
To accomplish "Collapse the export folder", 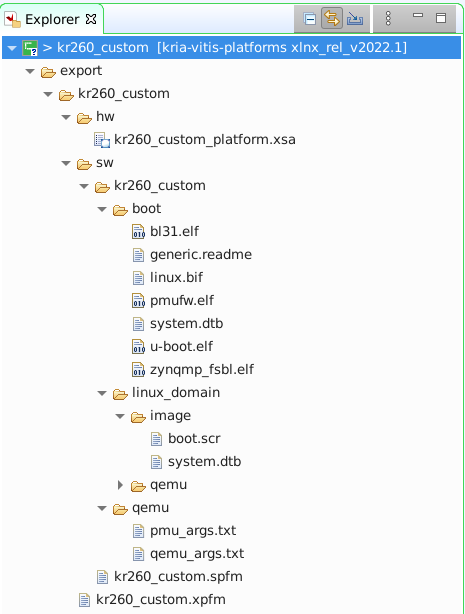I will (x=30, y=71).
